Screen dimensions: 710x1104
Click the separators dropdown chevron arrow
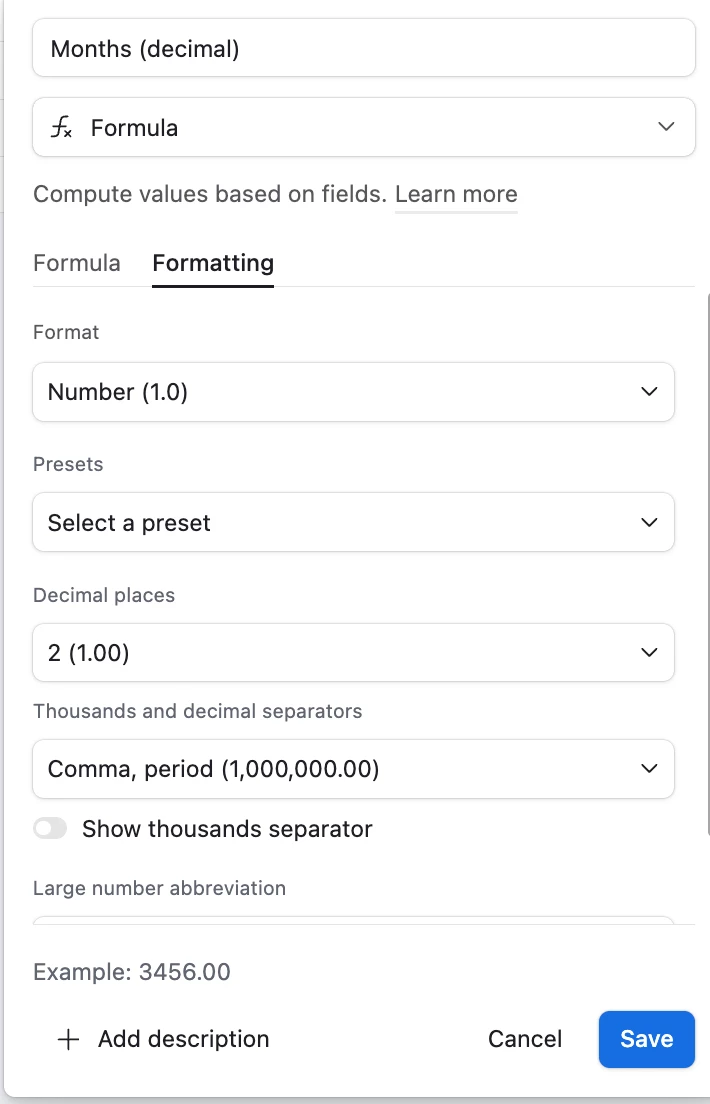pos(649,768)
